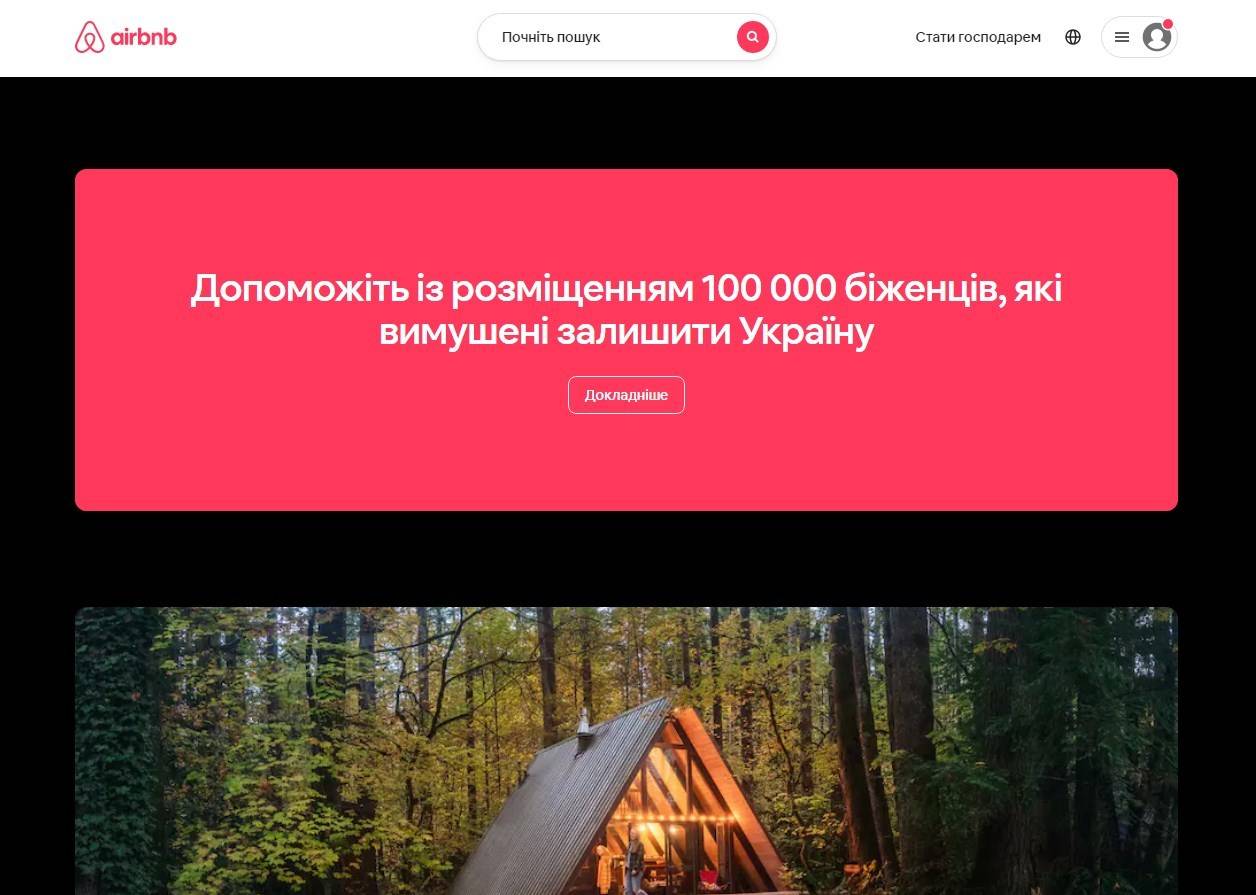Expand the user menu pill in header
This screenshot has height=895, width=1256.
click(1139, 37)
